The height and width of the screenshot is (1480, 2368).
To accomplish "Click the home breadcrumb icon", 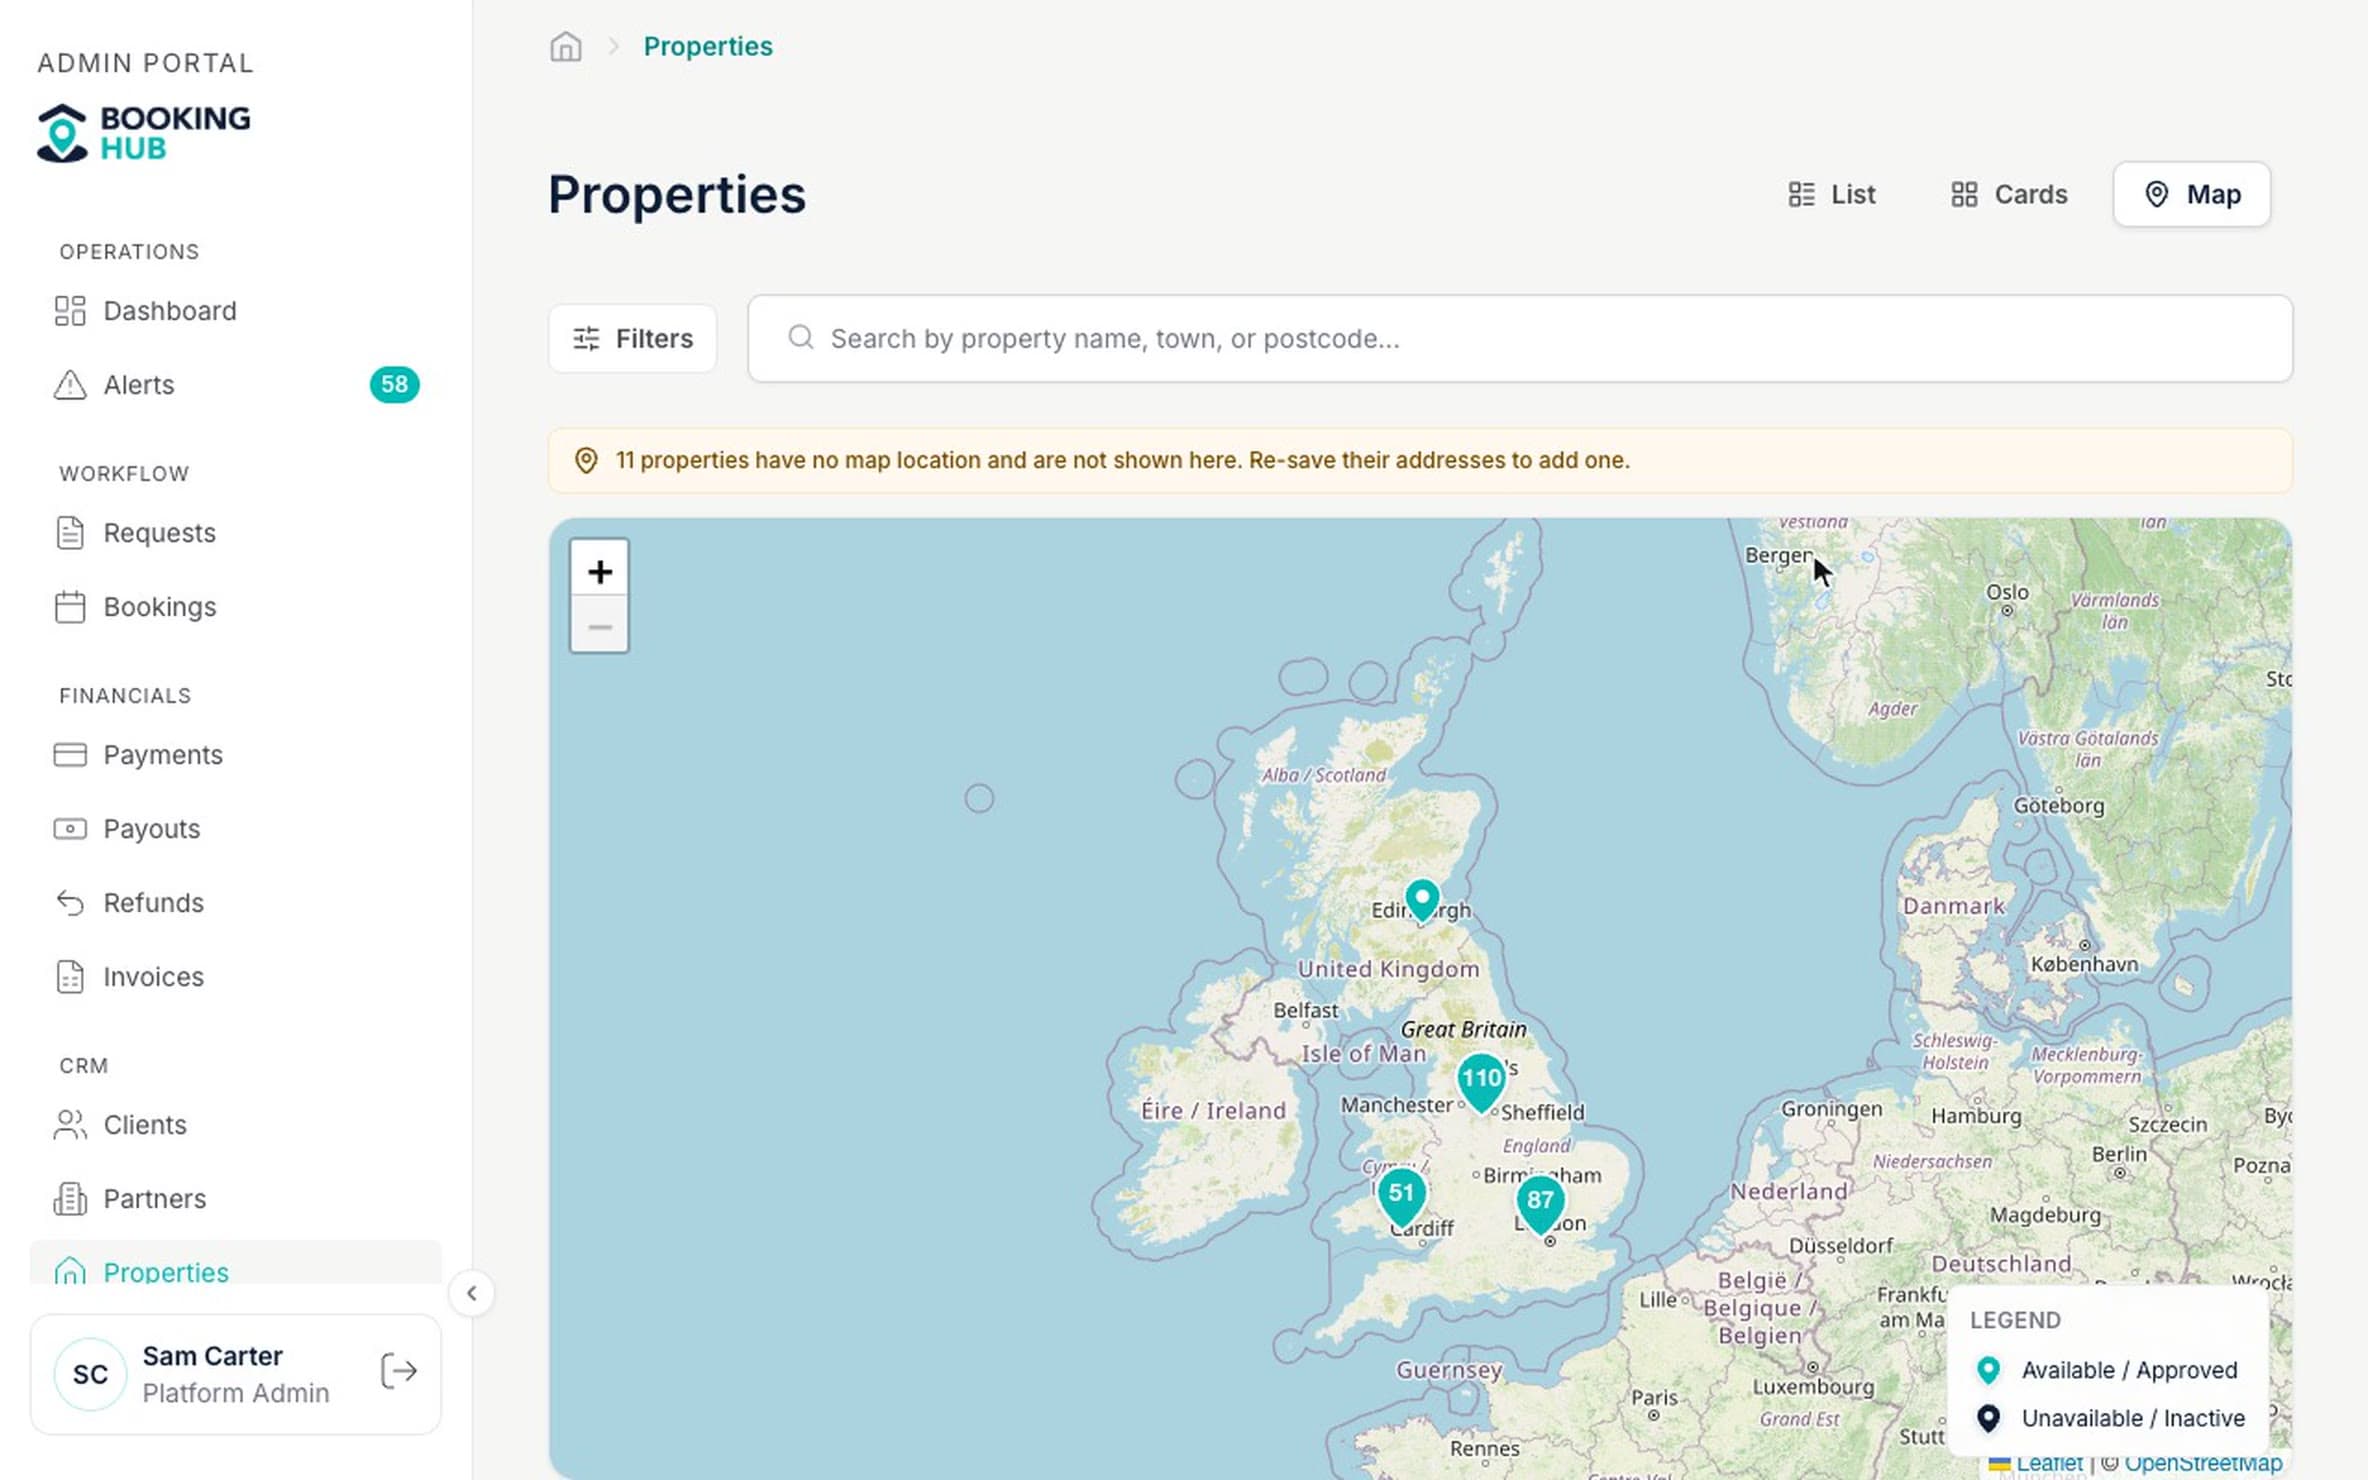I will click(x=566, y=46).
